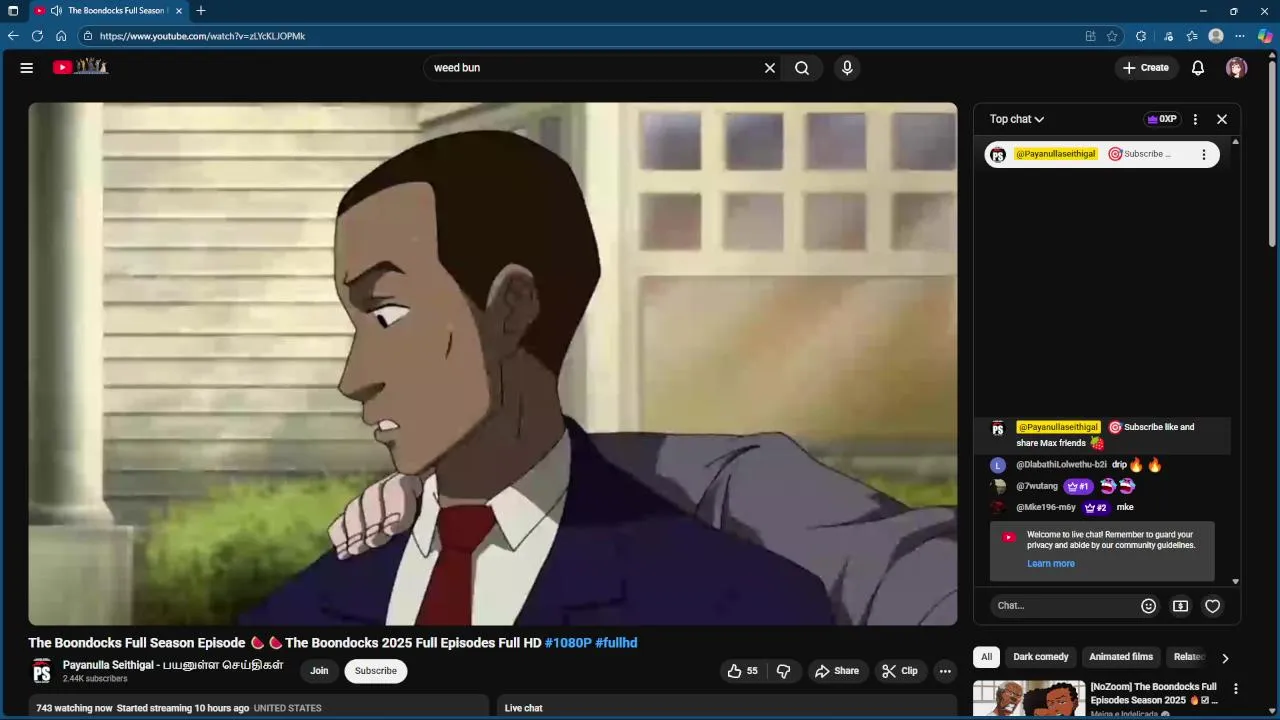Create a Clip of the video
This screenshot has height=720, width=1280.
pos(900,671)
